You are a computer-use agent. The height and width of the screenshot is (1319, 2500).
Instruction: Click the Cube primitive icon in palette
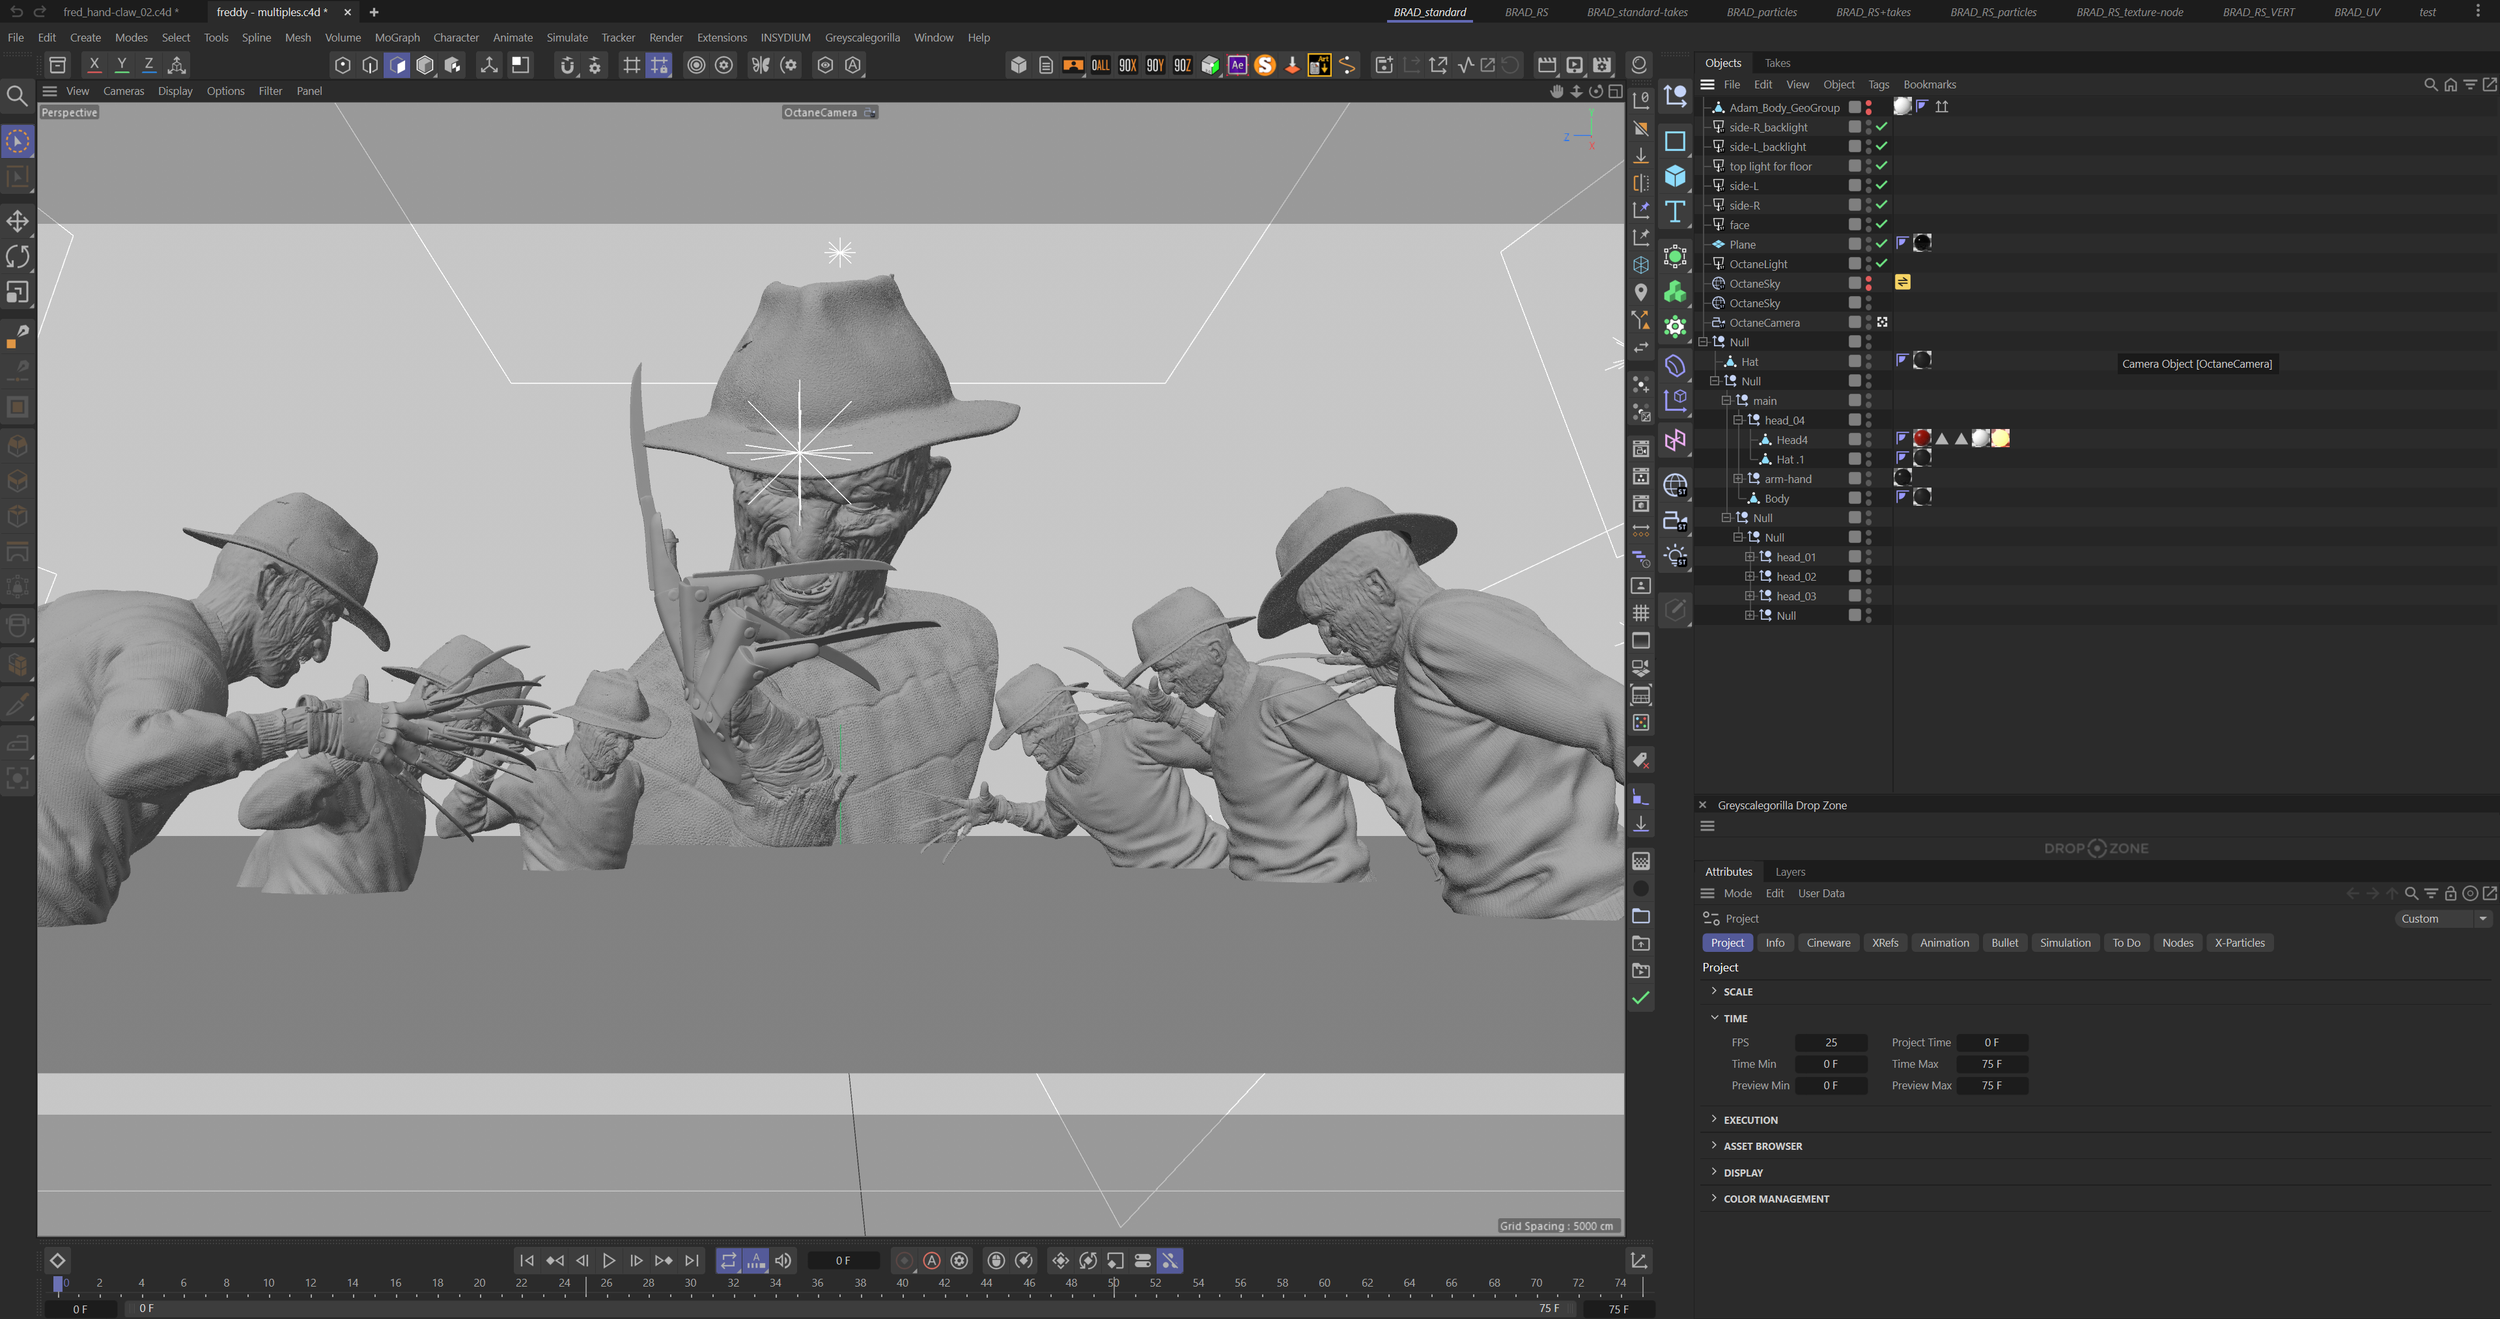[1675, 176]
